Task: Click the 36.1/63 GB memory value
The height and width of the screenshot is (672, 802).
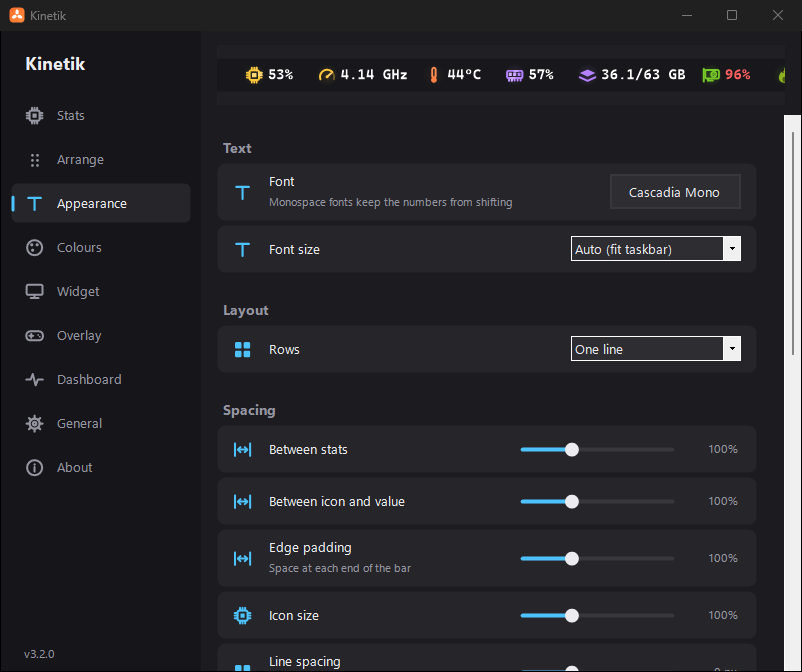Action: (x=643, y=75)
